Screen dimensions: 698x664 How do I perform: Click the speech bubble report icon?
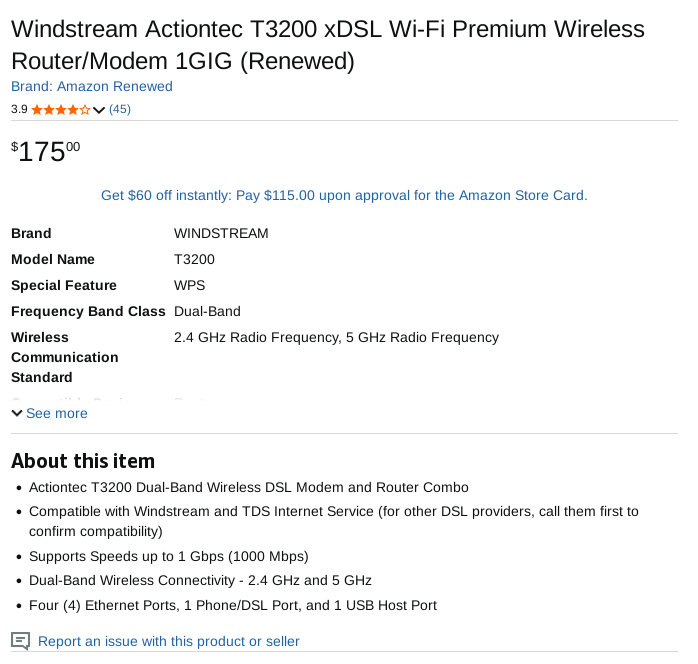point(20,641)
